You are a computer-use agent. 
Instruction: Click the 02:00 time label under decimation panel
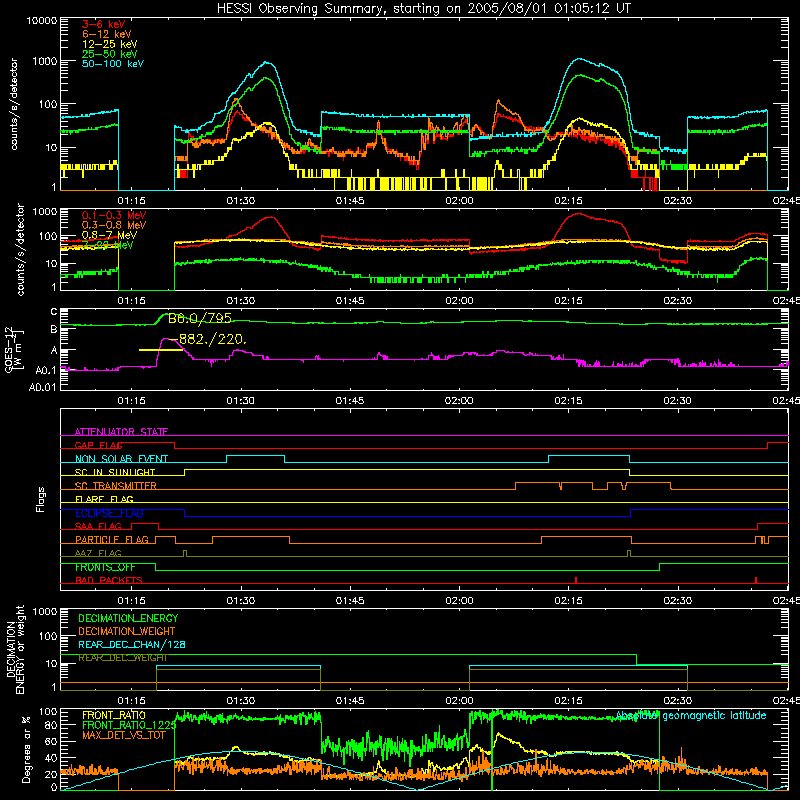pyautogui.click(x=459, y=700)
